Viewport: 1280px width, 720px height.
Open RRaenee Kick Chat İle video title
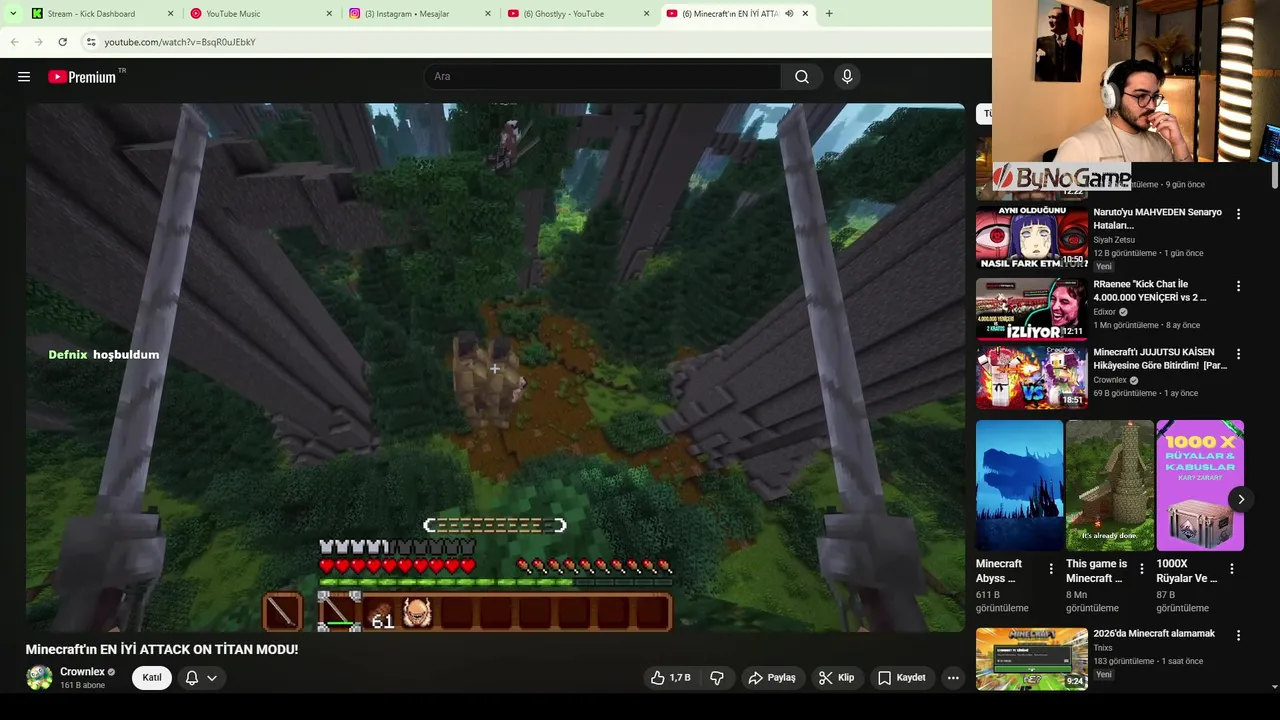(x=1150, y=291)
